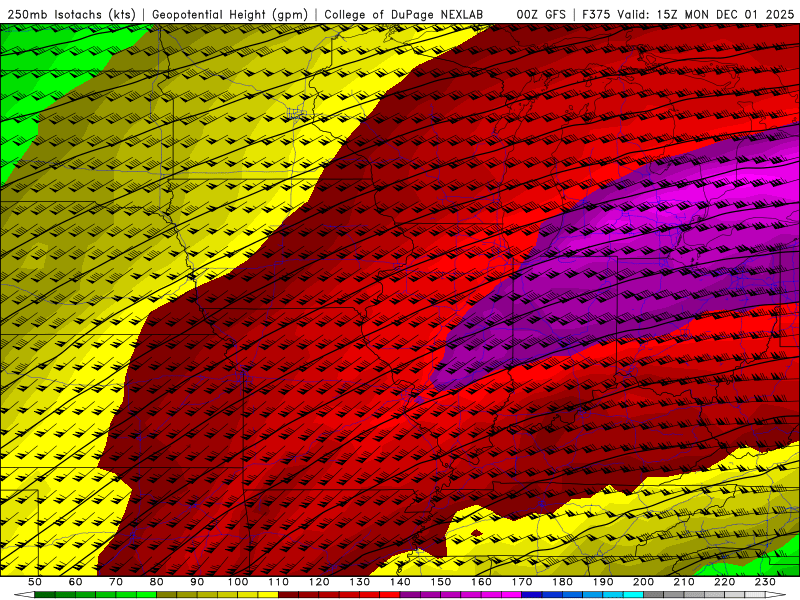This screenshot has width=800, height=600.
Task: Click the "70" color scale label
Action: coord(116,582)
